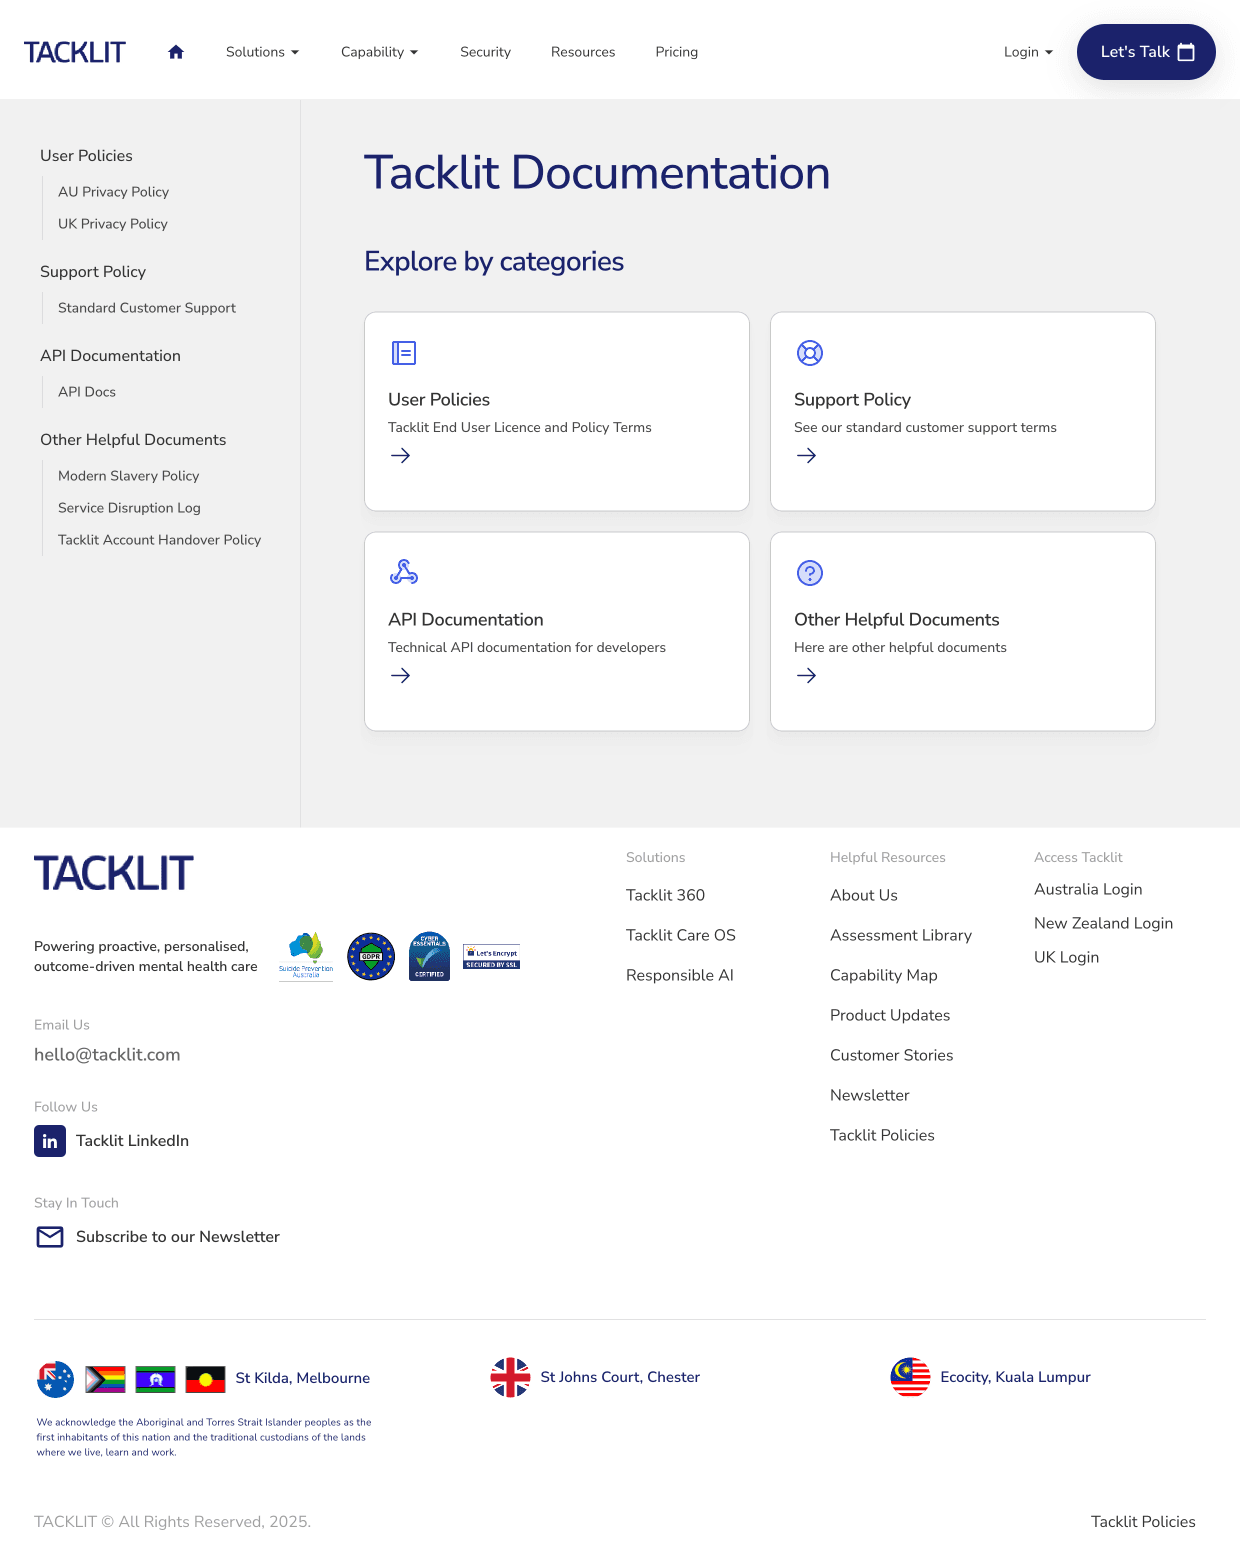Click the Support Policy lifebuoy icon

click(810, 353)
